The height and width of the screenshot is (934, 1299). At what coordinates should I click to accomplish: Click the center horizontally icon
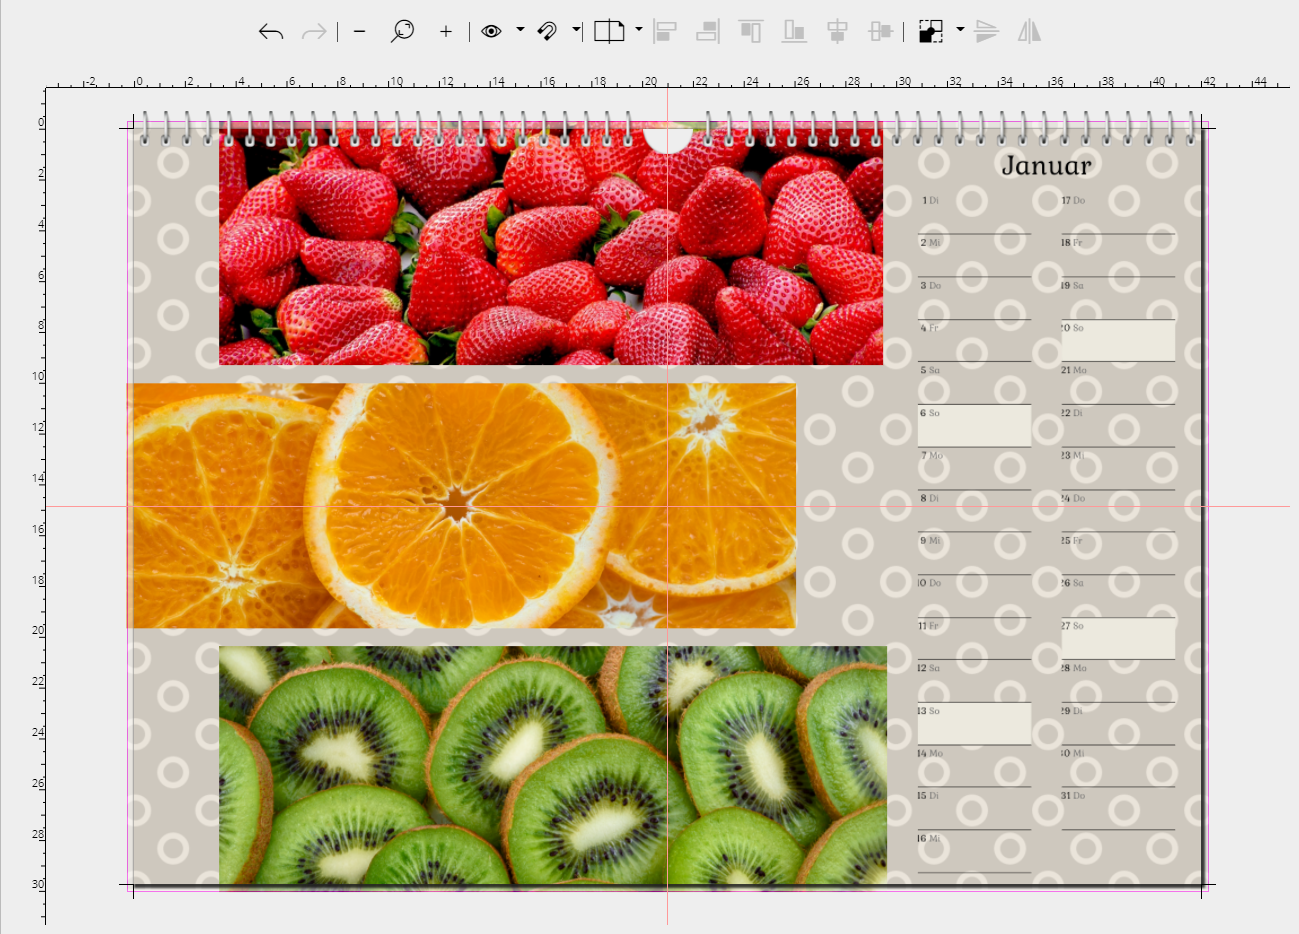838,32
